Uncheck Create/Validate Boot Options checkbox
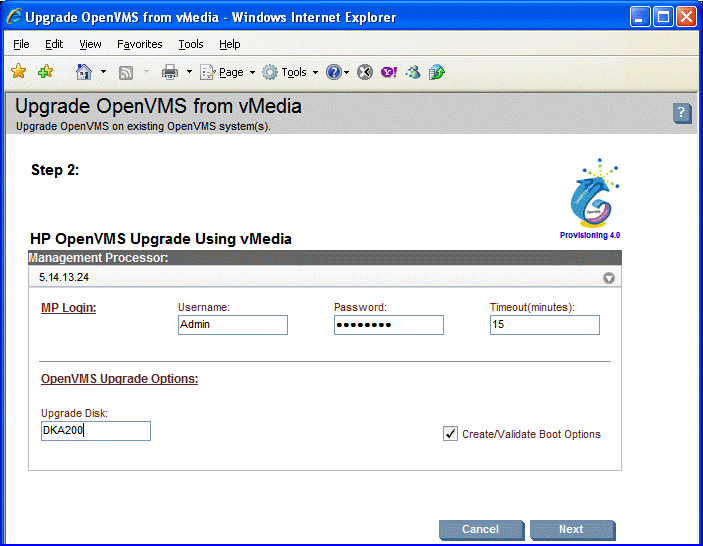This screenshot has width=703, height=546. pos(450,434)
